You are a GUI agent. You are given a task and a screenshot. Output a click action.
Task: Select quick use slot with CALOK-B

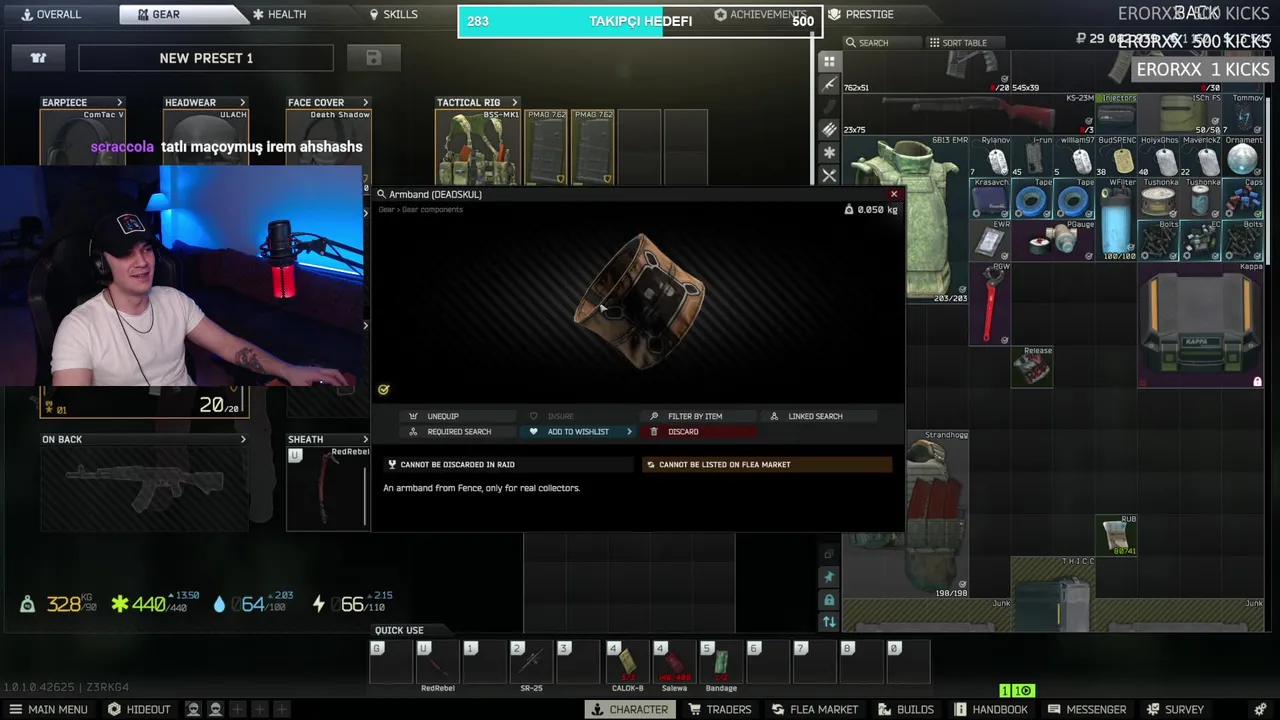(627, 662)
